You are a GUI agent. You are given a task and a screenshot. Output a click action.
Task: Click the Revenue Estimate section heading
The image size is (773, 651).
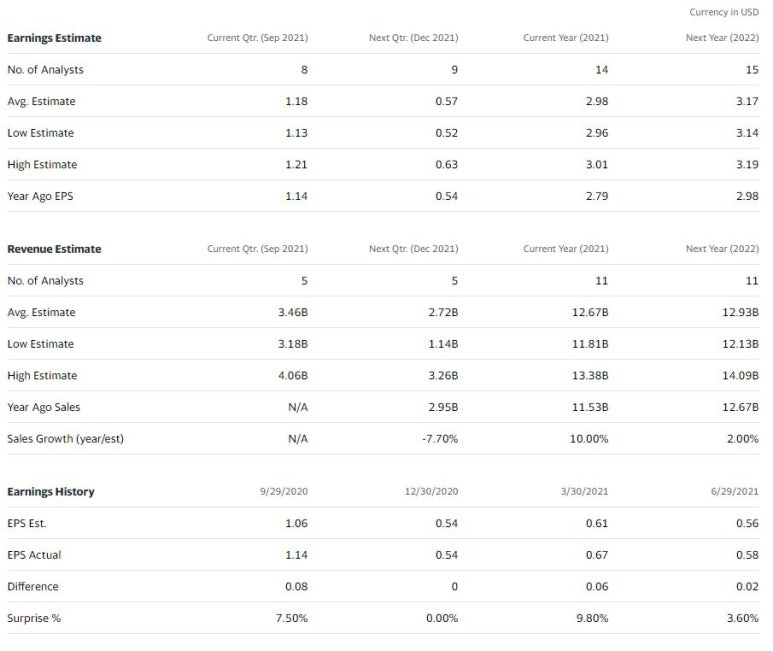pos(54,249)
